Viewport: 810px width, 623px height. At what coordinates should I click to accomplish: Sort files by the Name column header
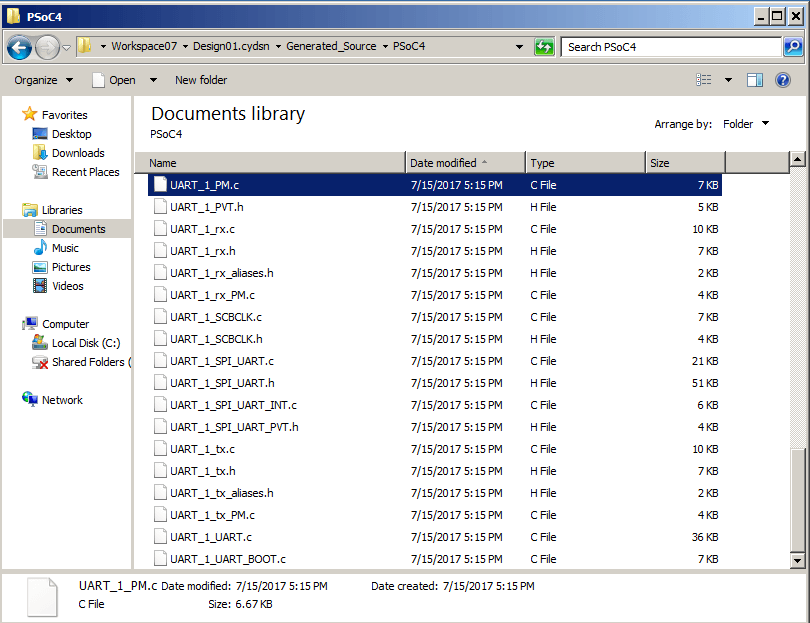(270, 163)
